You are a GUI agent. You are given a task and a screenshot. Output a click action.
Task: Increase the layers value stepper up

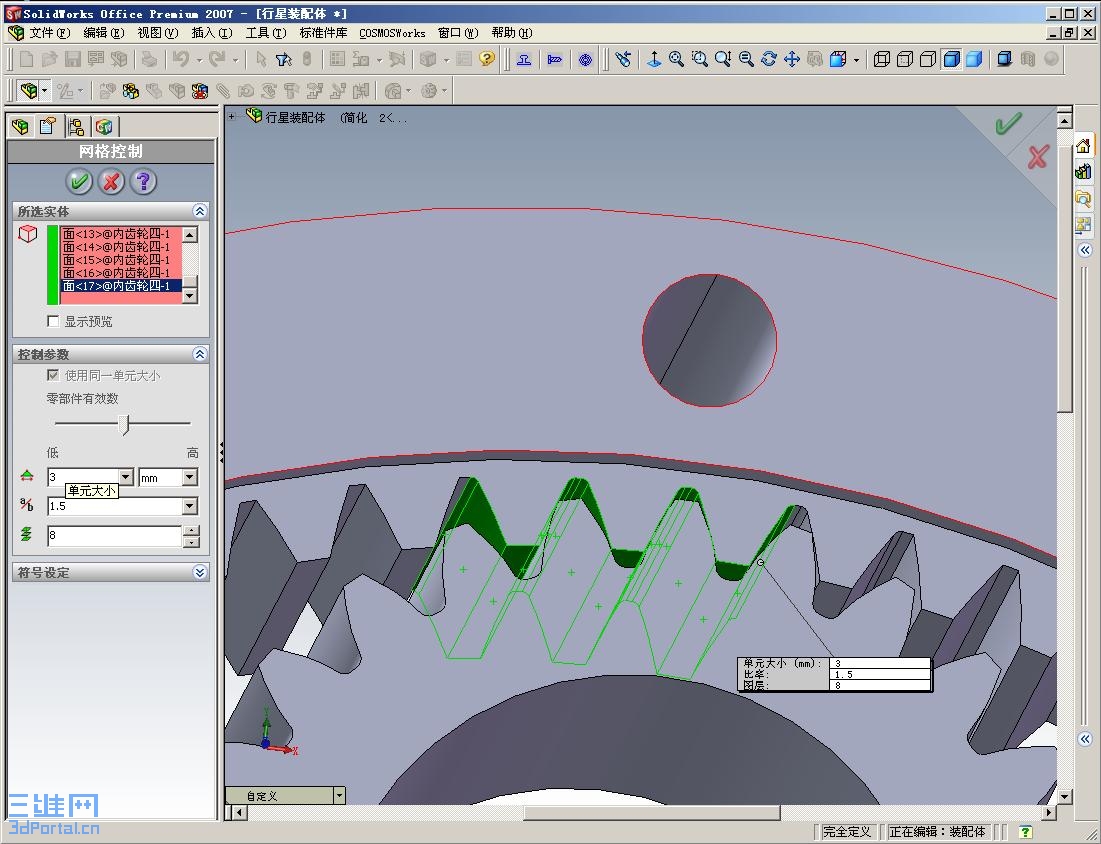(191, 530)
